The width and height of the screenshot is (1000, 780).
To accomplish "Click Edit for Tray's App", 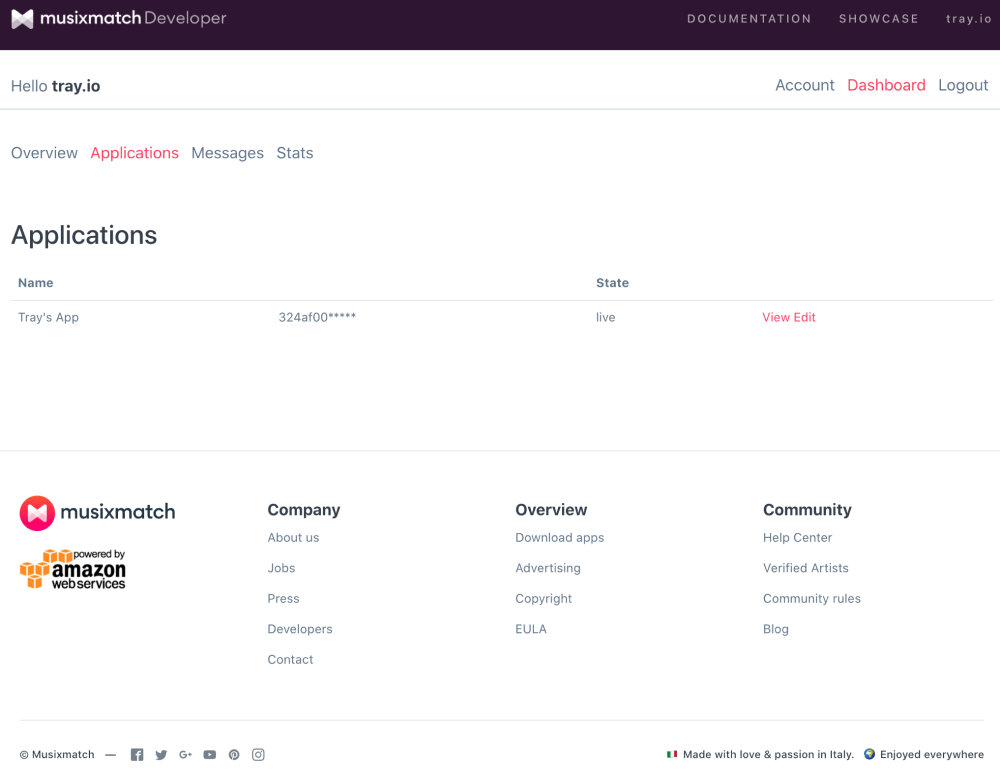I will pyautogui.click(x=804, y=317).
